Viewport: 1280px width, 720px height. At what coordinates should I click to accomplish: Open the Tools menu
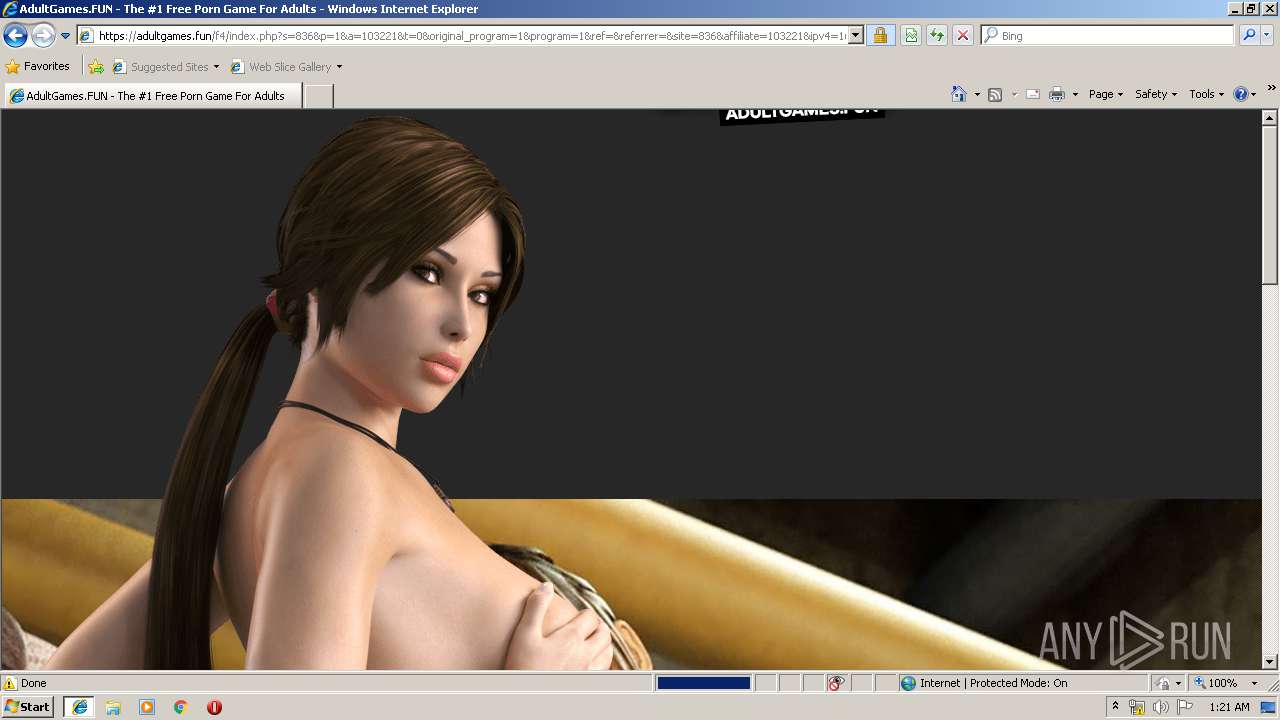pos(1206,94)
